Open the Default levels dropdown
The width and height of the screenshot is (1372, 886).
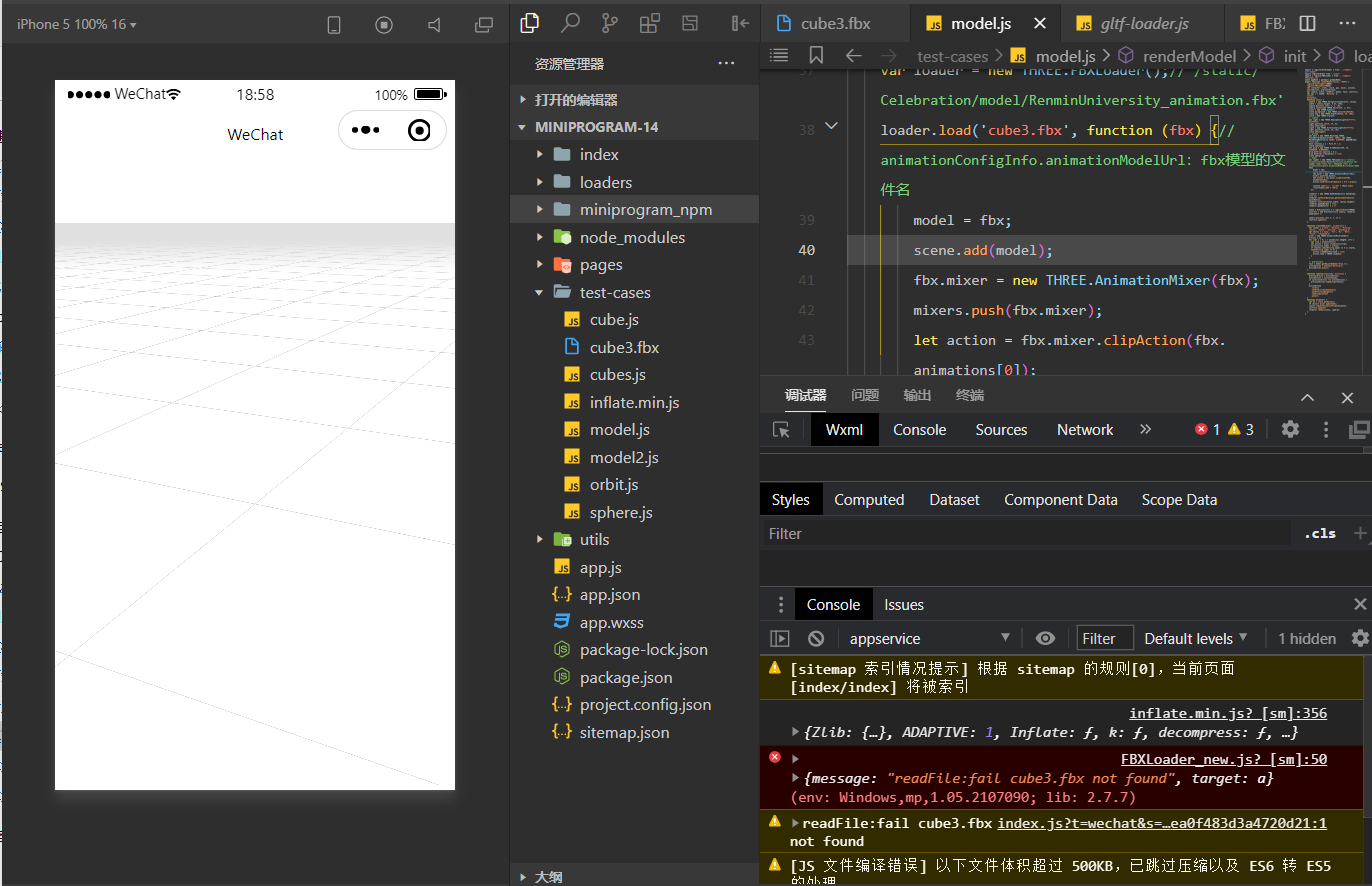coord(1196,638)
